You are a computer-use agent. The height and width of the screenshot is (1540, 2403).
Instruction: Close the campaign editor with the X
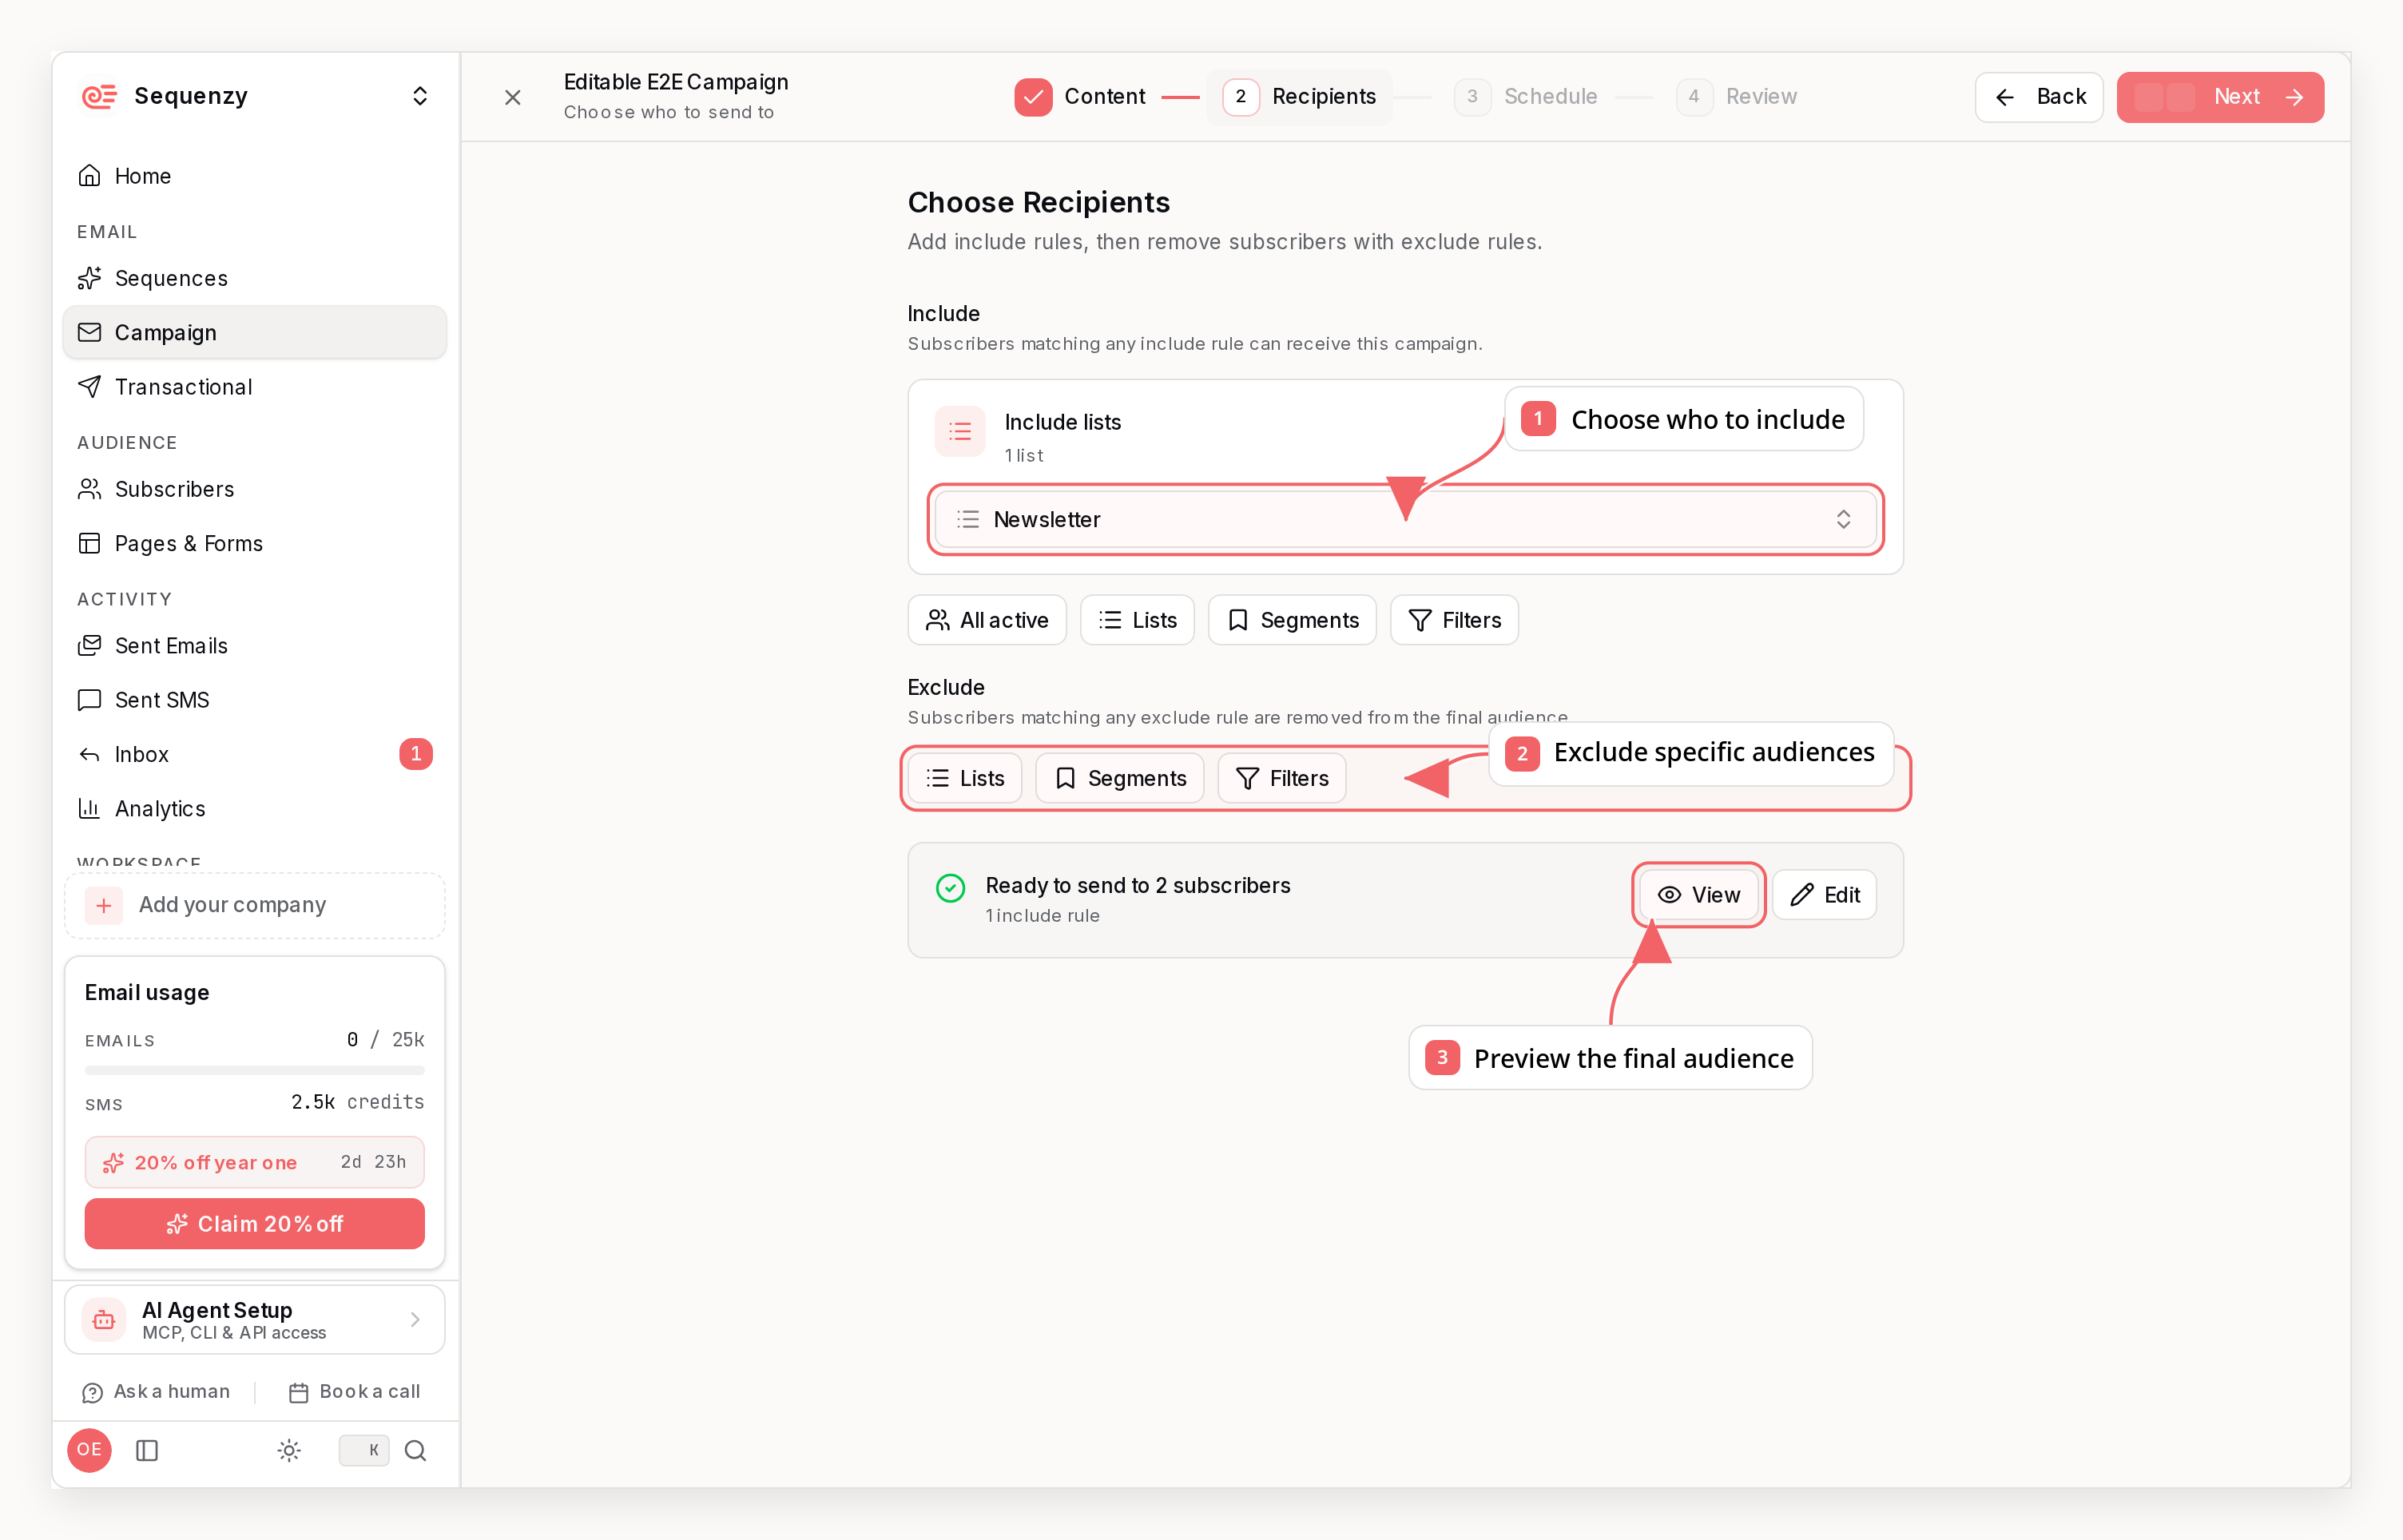pos(513,97)
